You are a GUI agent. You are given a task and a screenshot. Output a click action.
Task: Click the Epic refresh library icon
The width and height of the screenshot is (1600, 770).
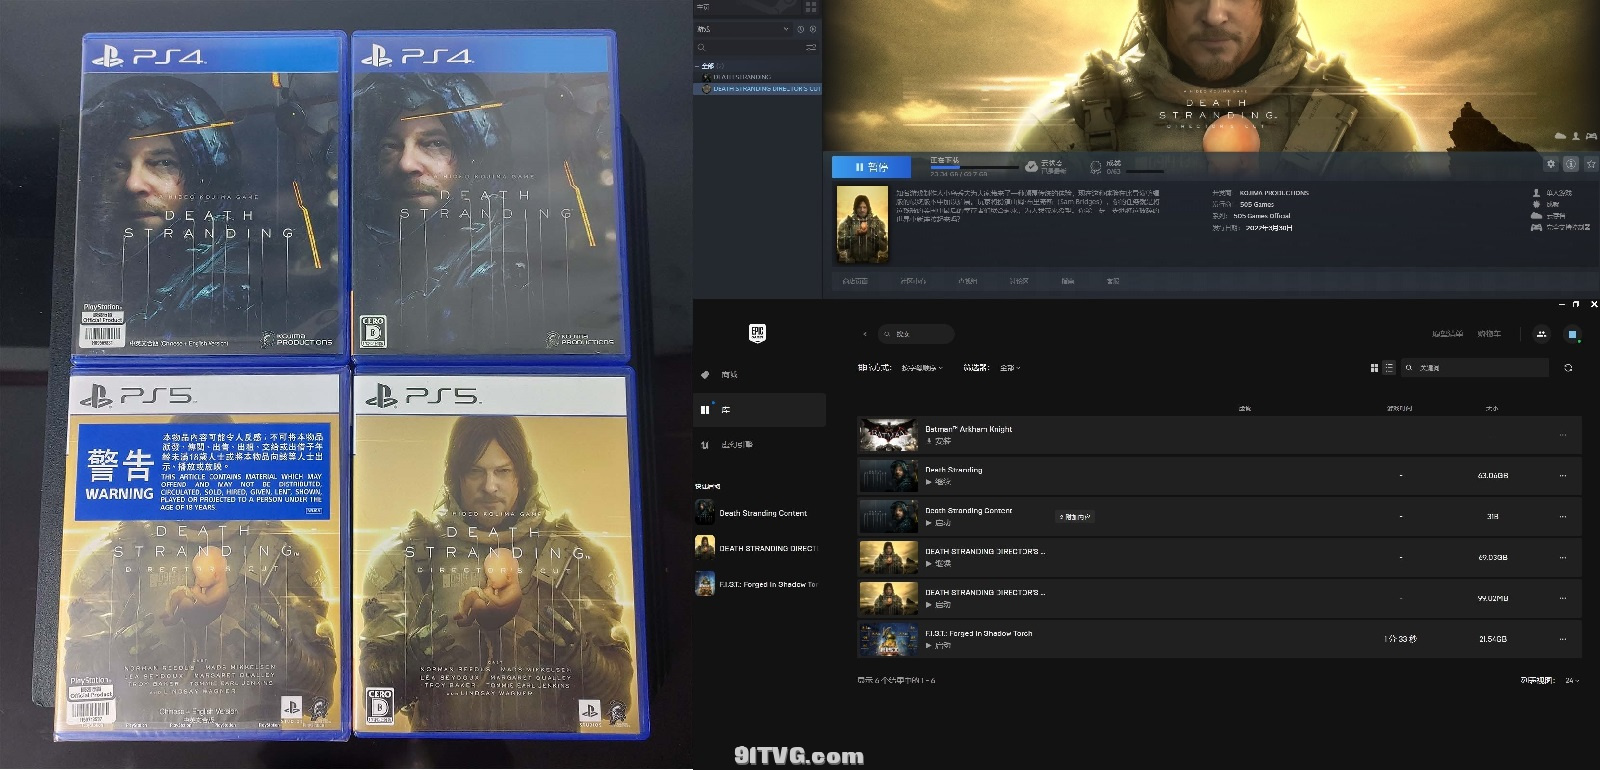pyautogui.click(x=1568, y=368)
